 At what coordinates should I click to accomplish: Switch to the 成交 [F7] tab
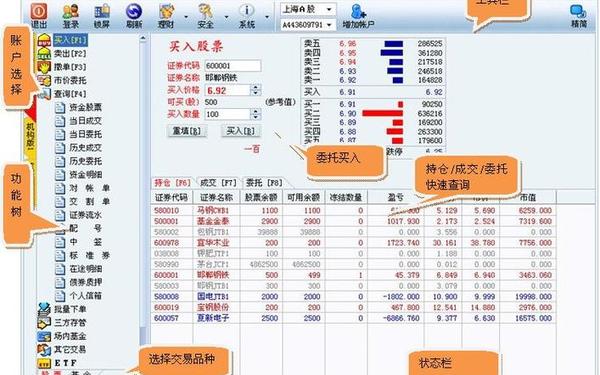(x=219, y=183)
